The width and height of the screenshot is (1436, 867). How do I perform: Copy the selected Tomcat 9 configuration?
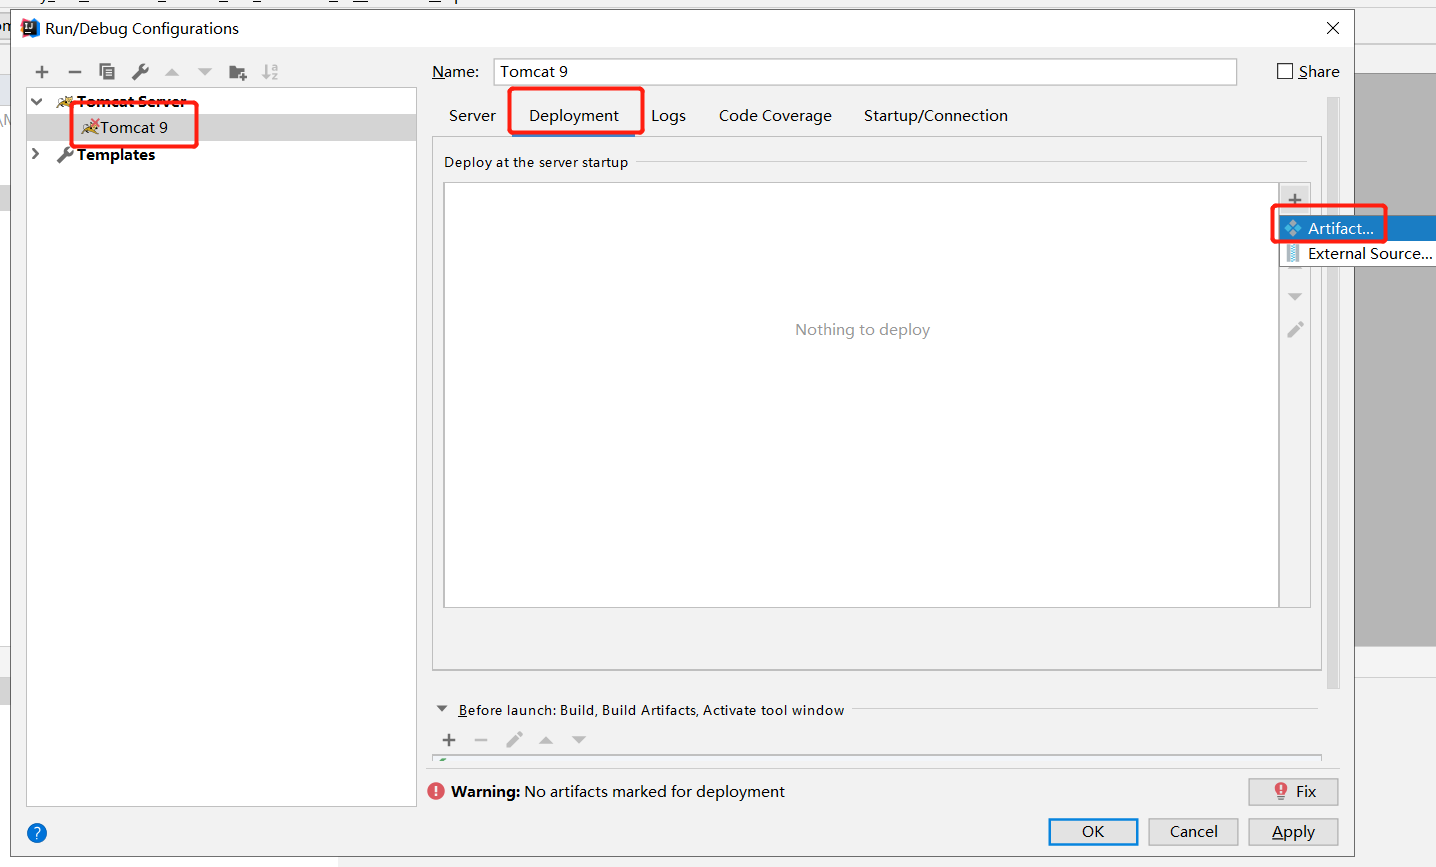[x=107, y=72]
